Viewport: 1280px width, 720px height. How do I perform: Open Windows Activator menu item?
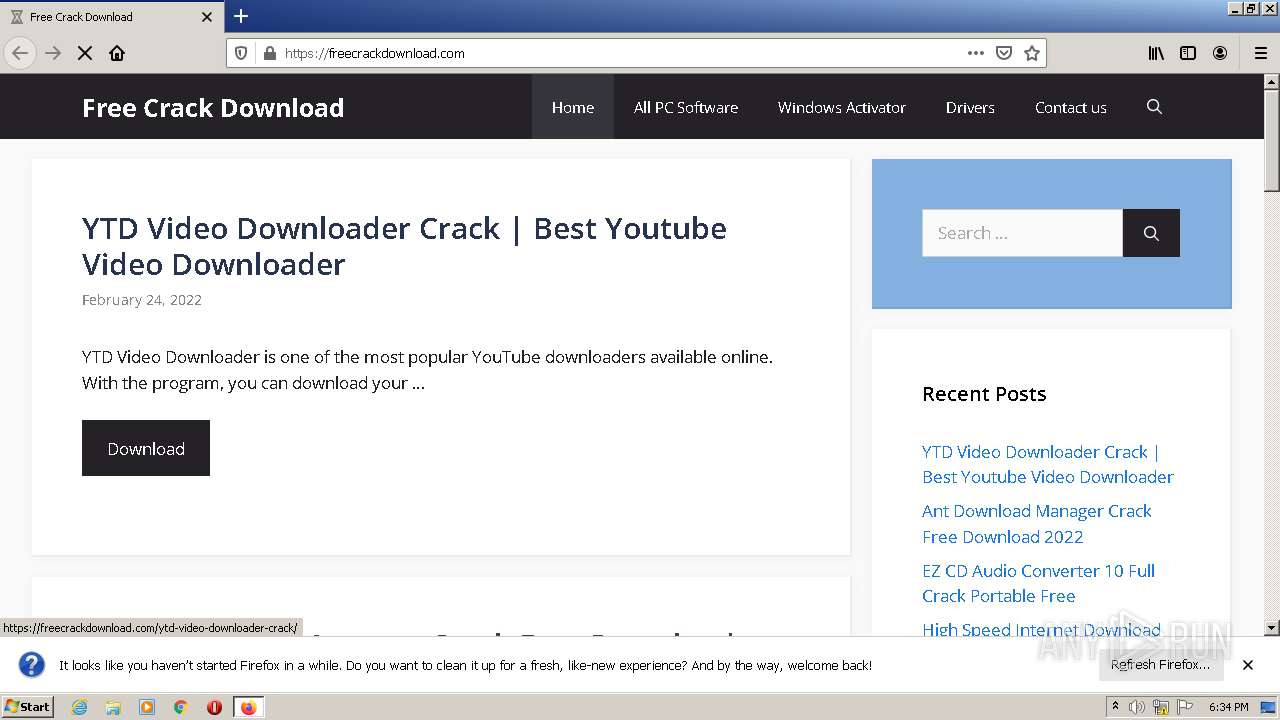tap(842, 107)
